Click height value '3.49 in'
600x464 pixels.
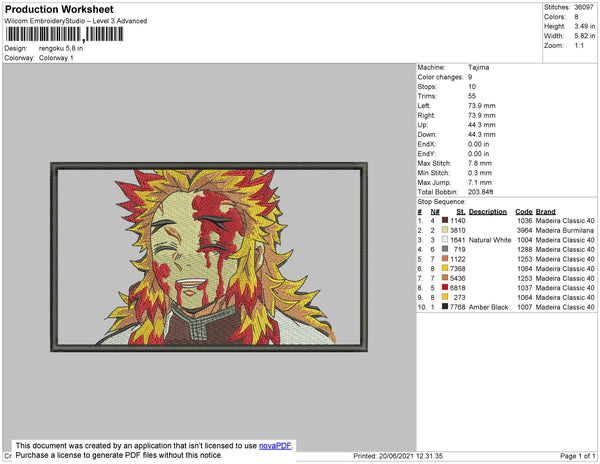585,26
